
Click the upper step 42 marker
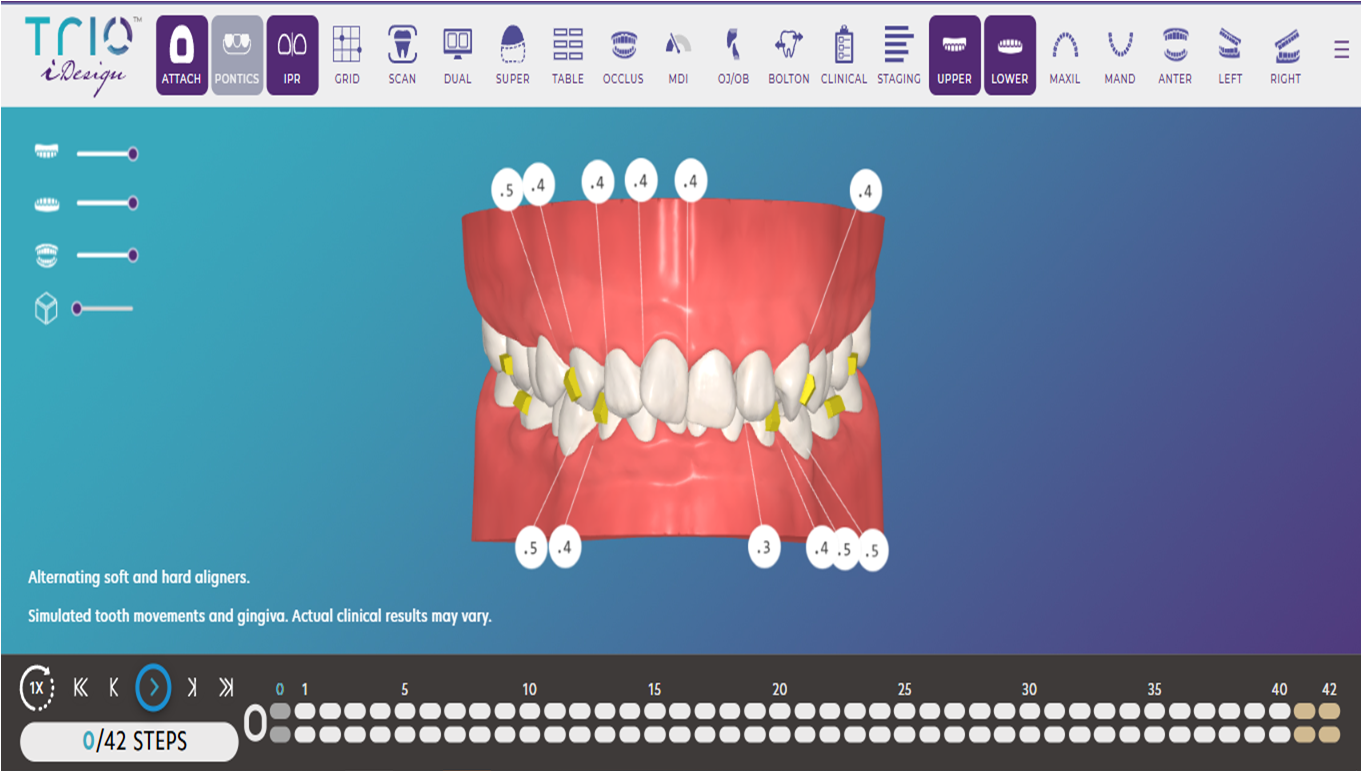(1329, 711)
